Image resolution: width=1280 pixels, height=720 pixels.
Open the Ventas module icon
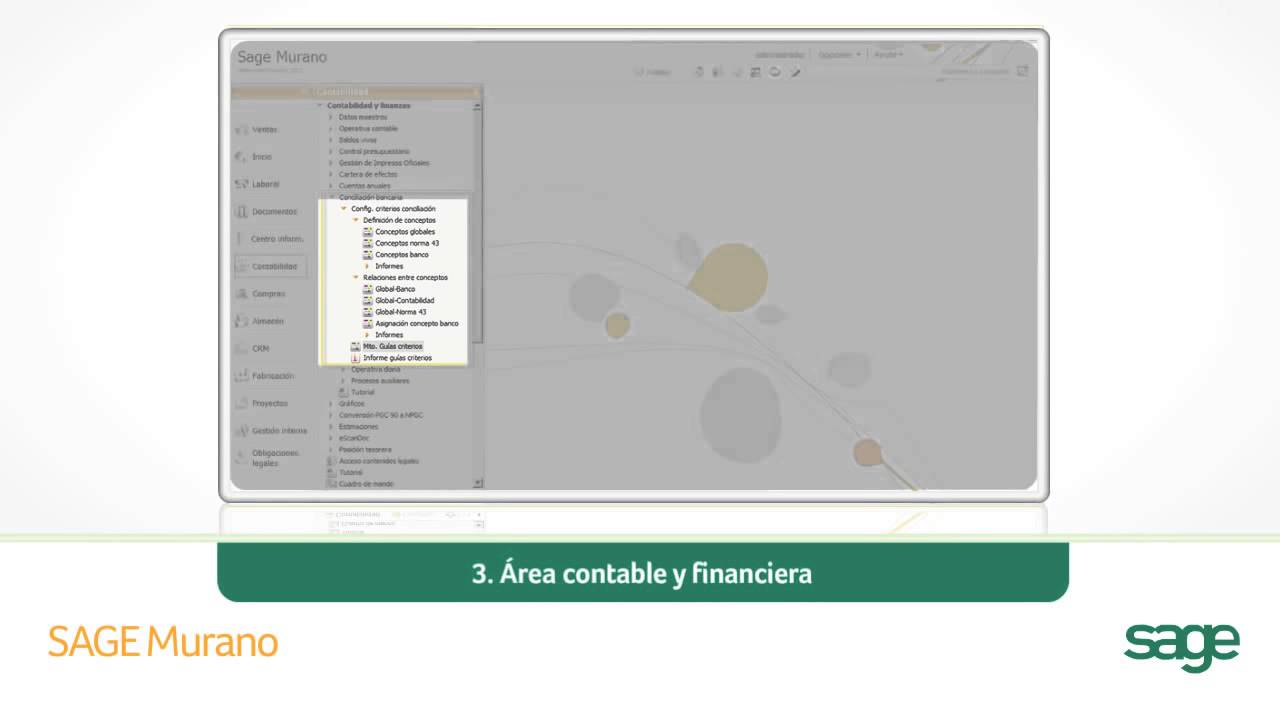(x=241, y=129)
